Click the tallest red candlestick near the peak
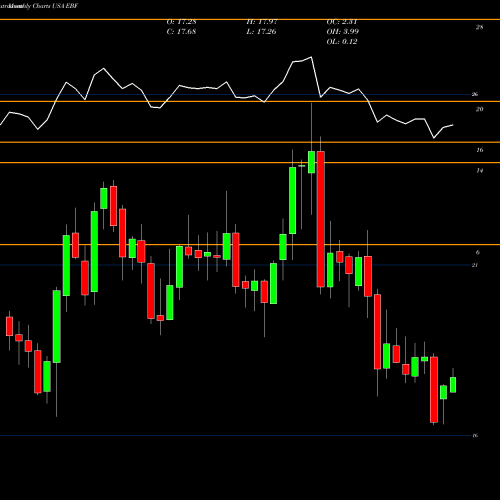 coord(321,219)
